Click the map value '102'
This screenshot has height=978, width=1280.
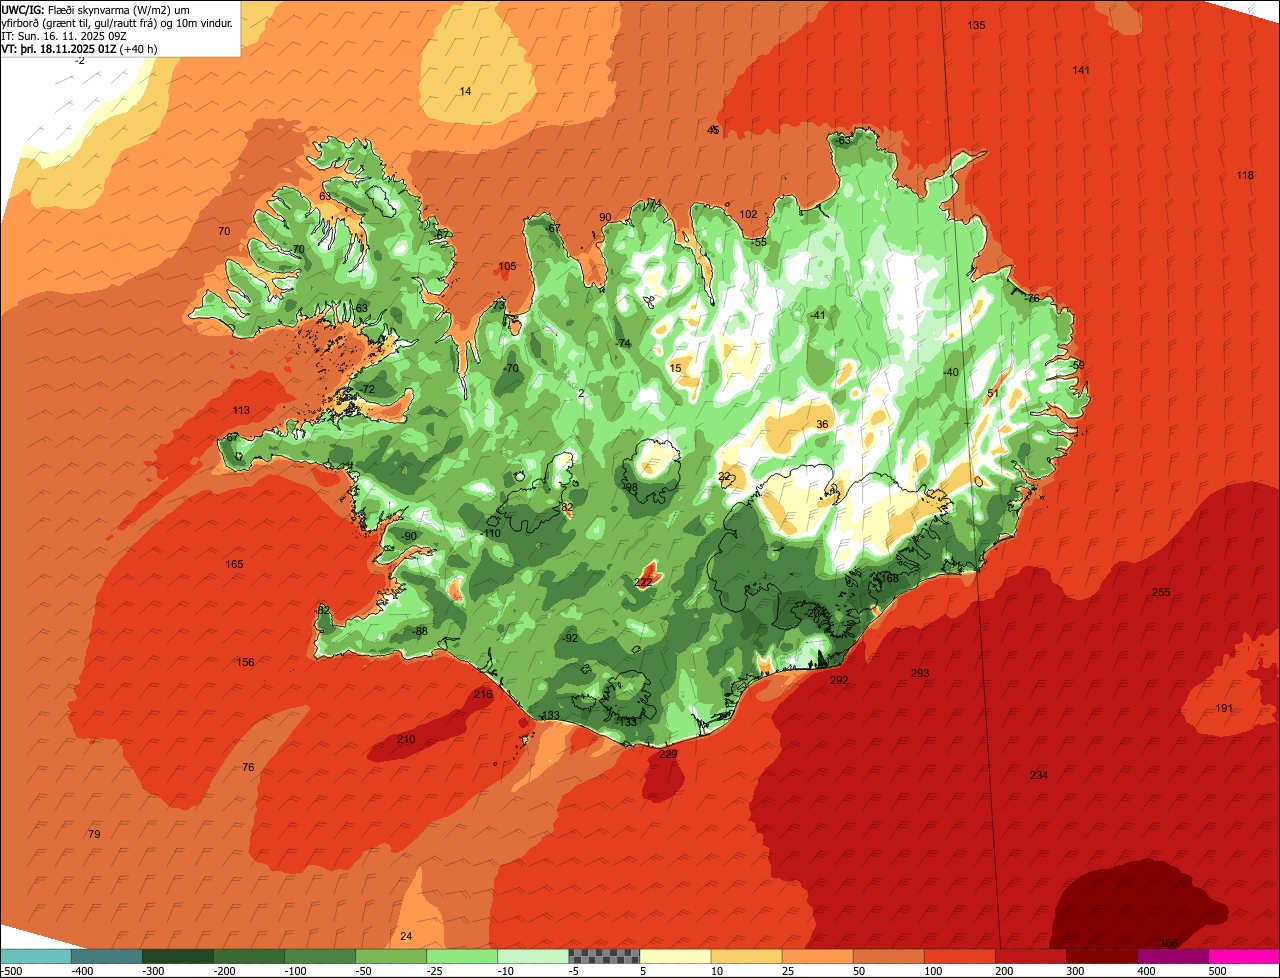[748, 215]
